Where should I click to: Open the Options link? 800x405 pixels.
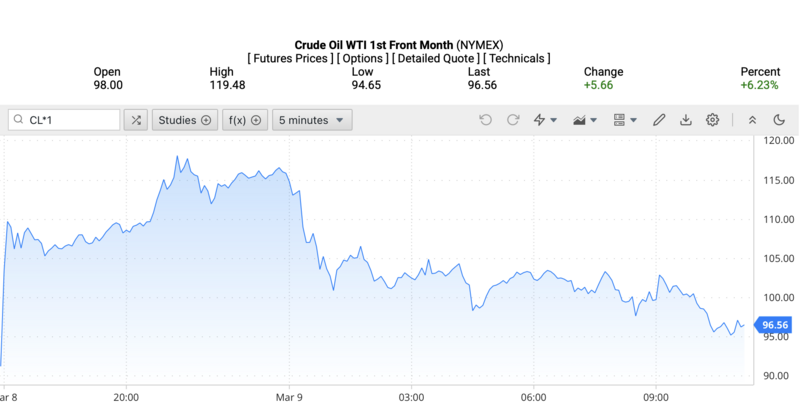point(363,59)
